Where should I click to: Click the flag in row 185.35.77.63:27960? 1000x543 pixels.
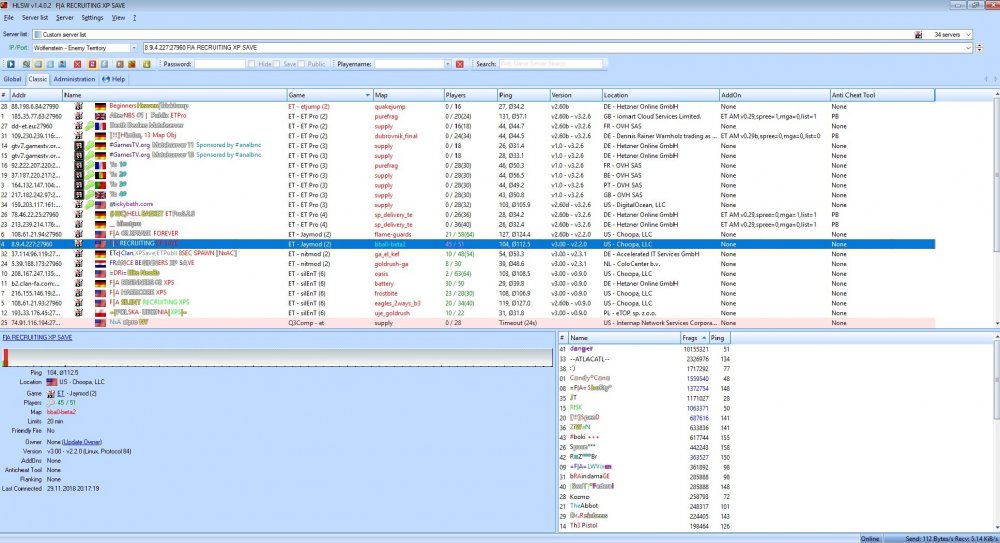pos(100,116)
